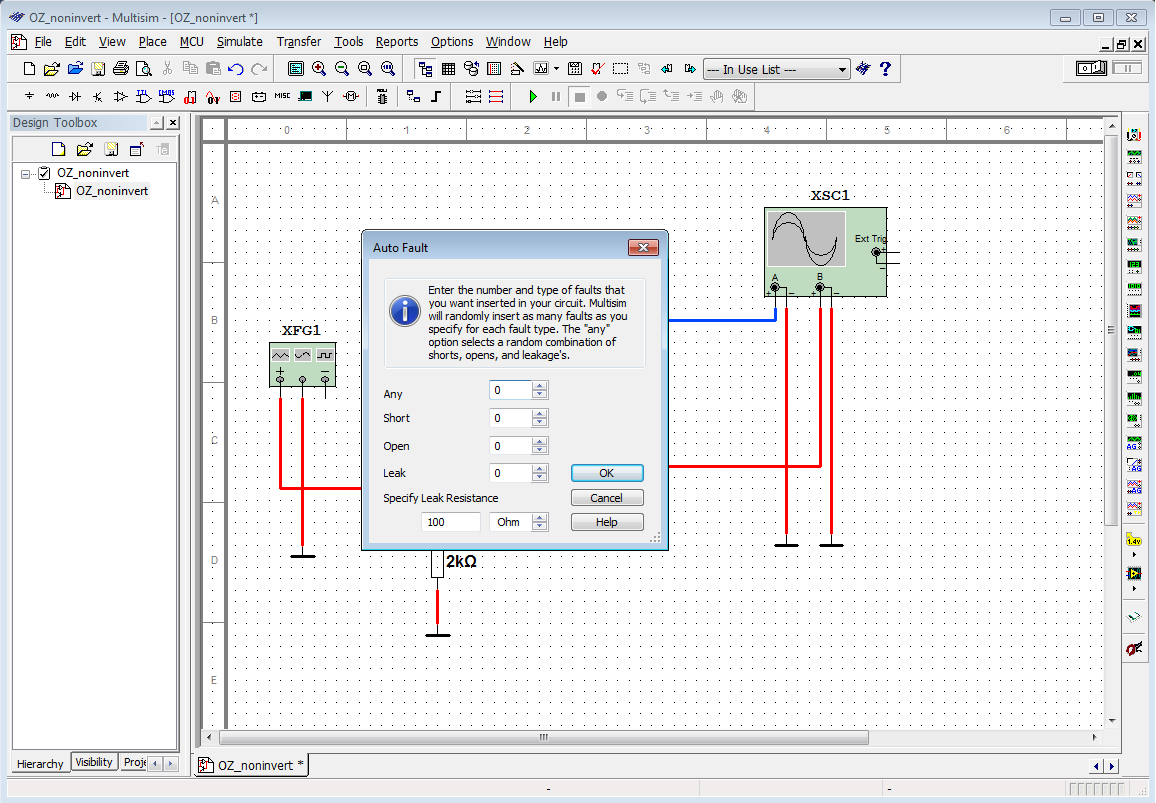Image resolution: width=1156 pixels, height=803 pixels.
Task: Open the Transfer menu
Action: pos(299,42)
